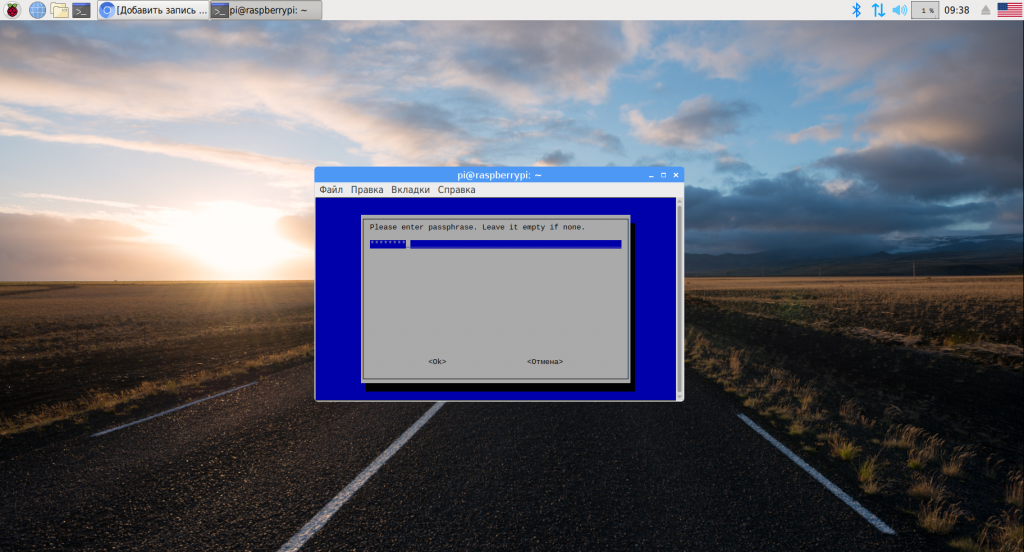Click the eject media tray icon
This screenshot has height=552, width=1024.
tap(985, 10)
